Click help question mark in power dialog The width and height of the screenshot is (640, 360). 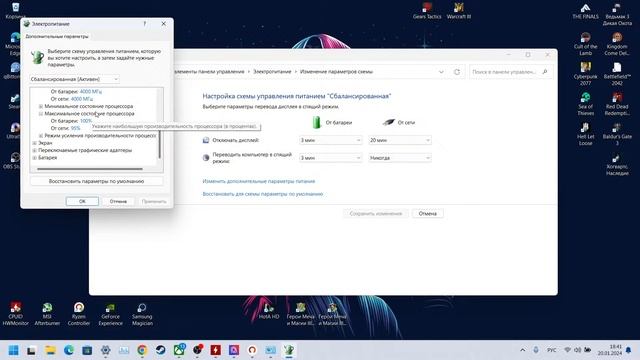pos(144,24)
